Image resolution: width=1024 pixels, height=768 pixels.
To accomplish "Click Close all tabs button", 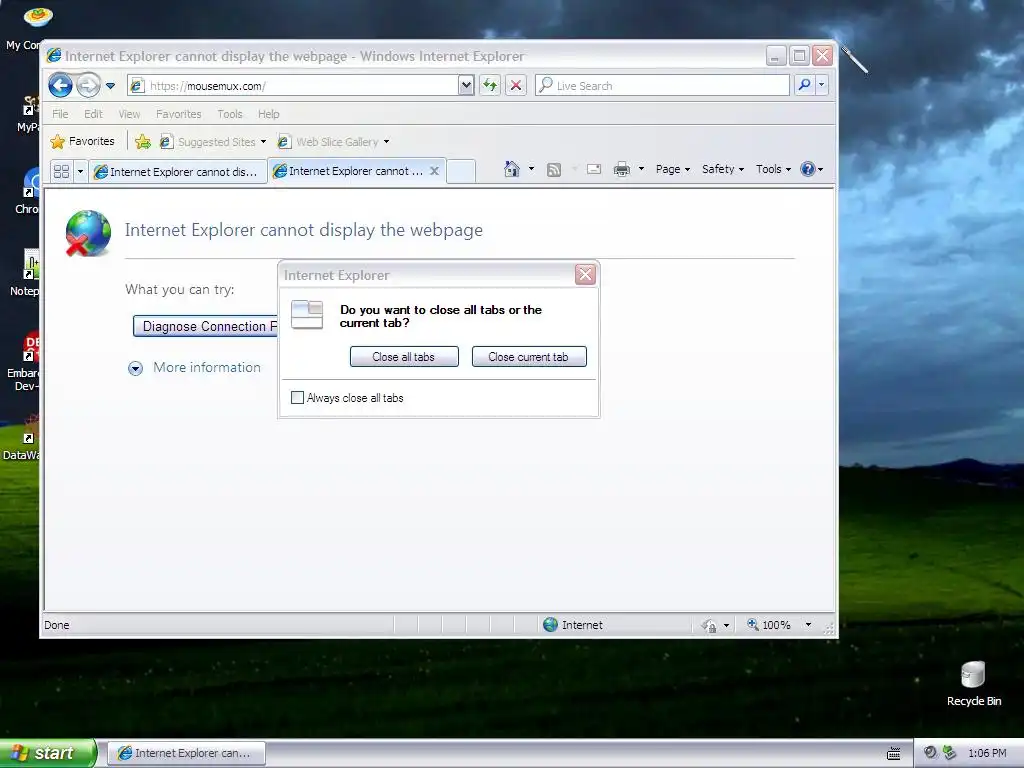I will [404, 357].
